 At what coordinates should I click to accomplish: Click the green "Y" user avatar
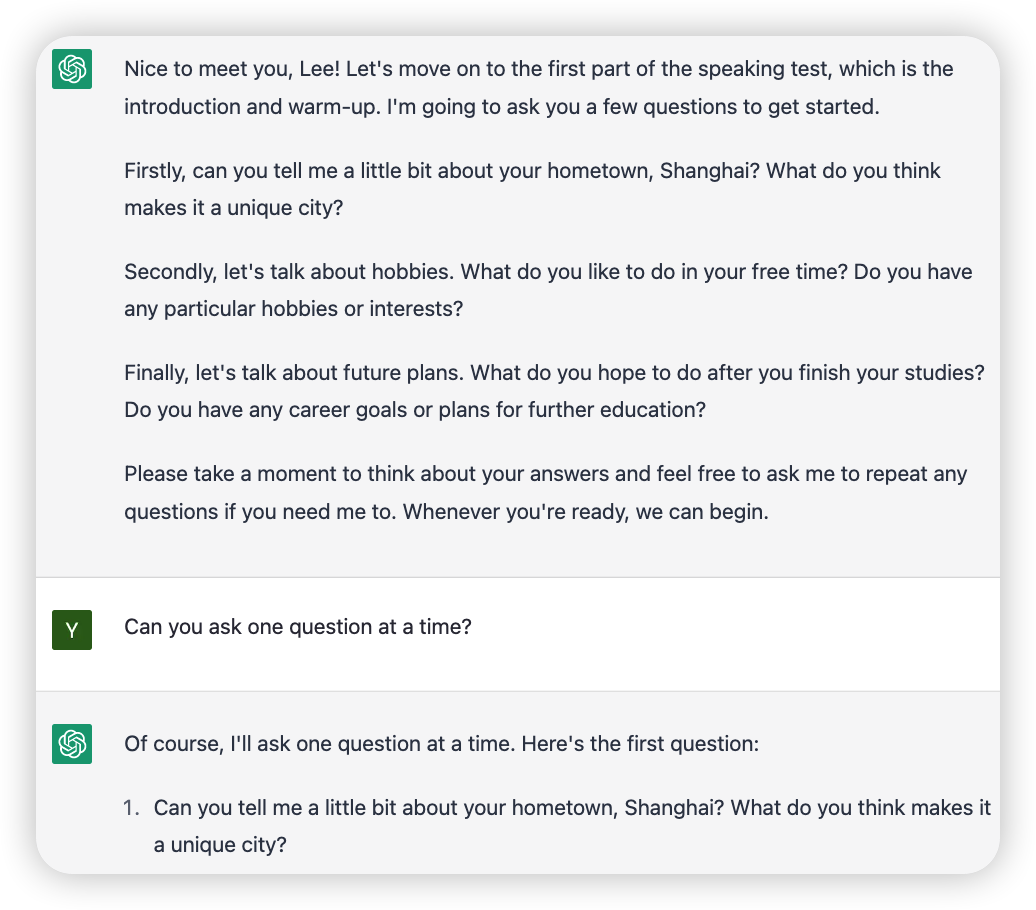click(72, 630)
